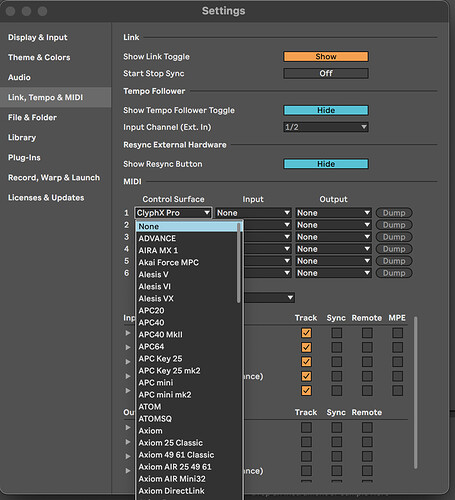Click the MIDI ports list scrollbar
455x500 pixels.
[415, 393]
